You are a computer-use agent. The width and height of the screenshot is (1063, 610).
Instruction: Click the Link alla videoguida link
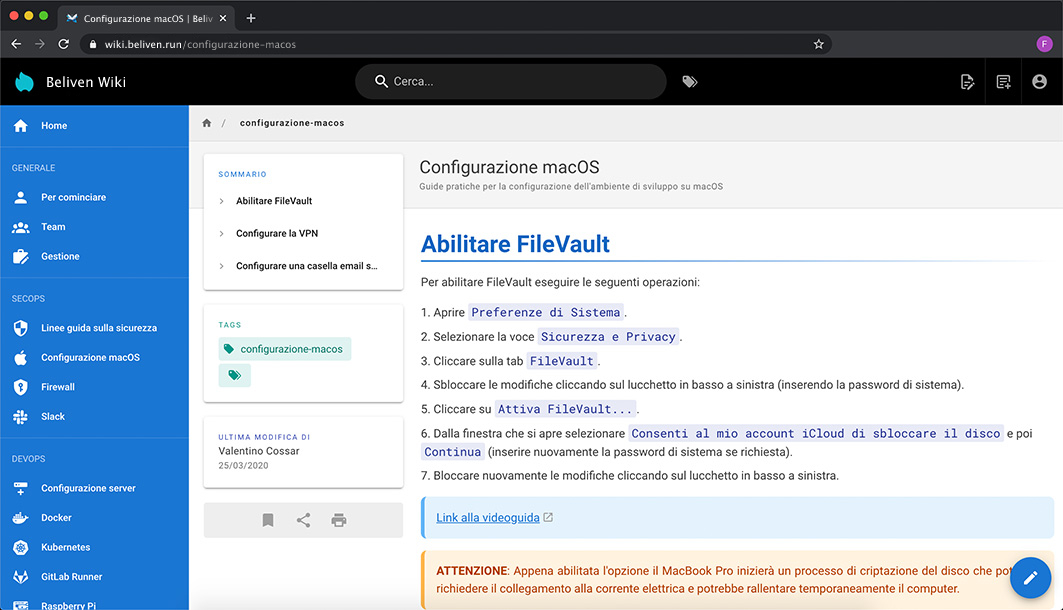(487, 518)
